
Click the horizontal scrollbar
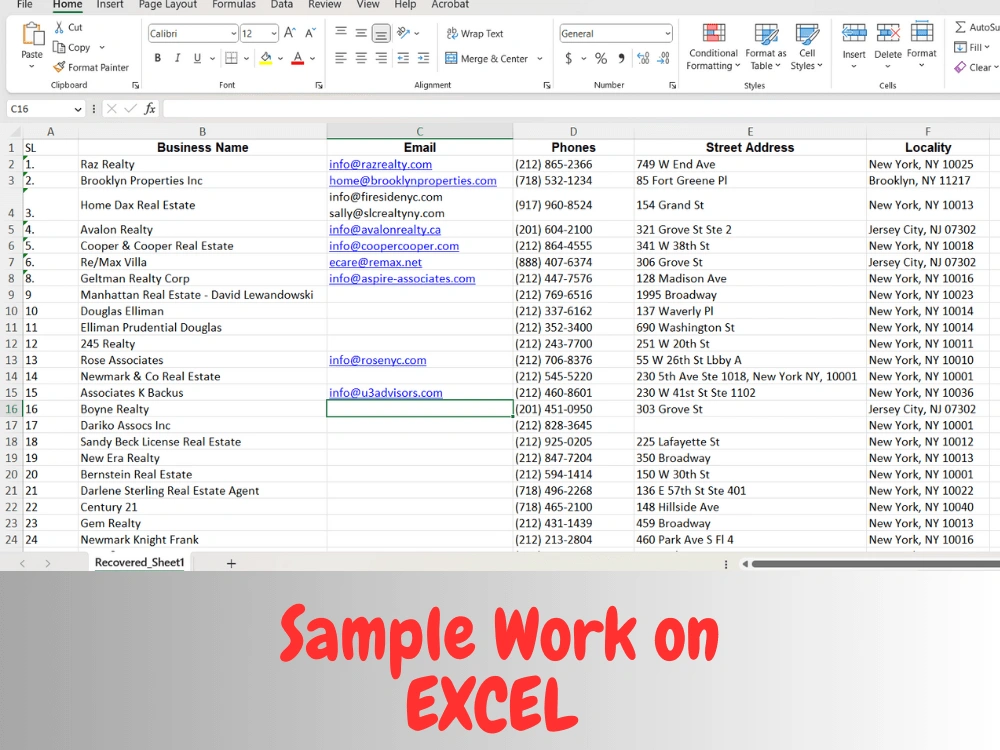point(875,564)
